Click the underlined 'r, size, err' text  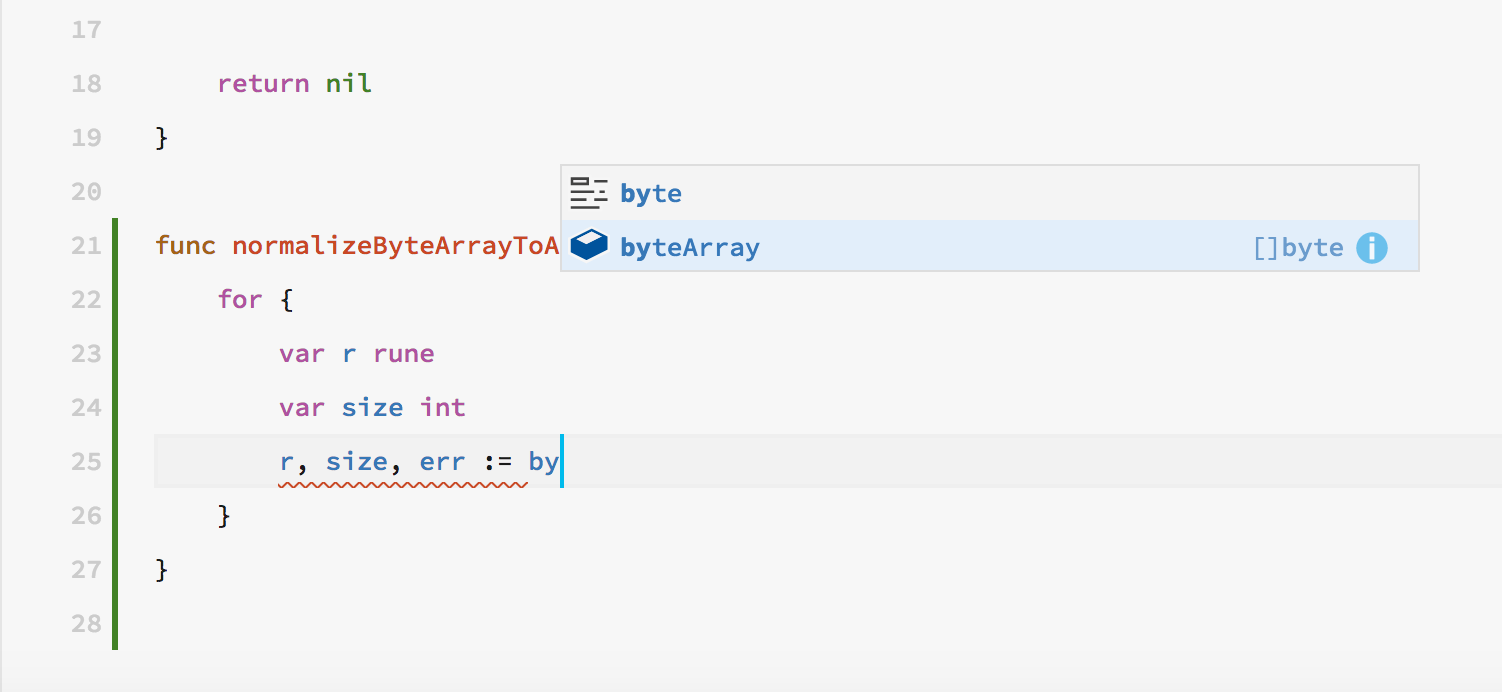[x=373, y=462]
